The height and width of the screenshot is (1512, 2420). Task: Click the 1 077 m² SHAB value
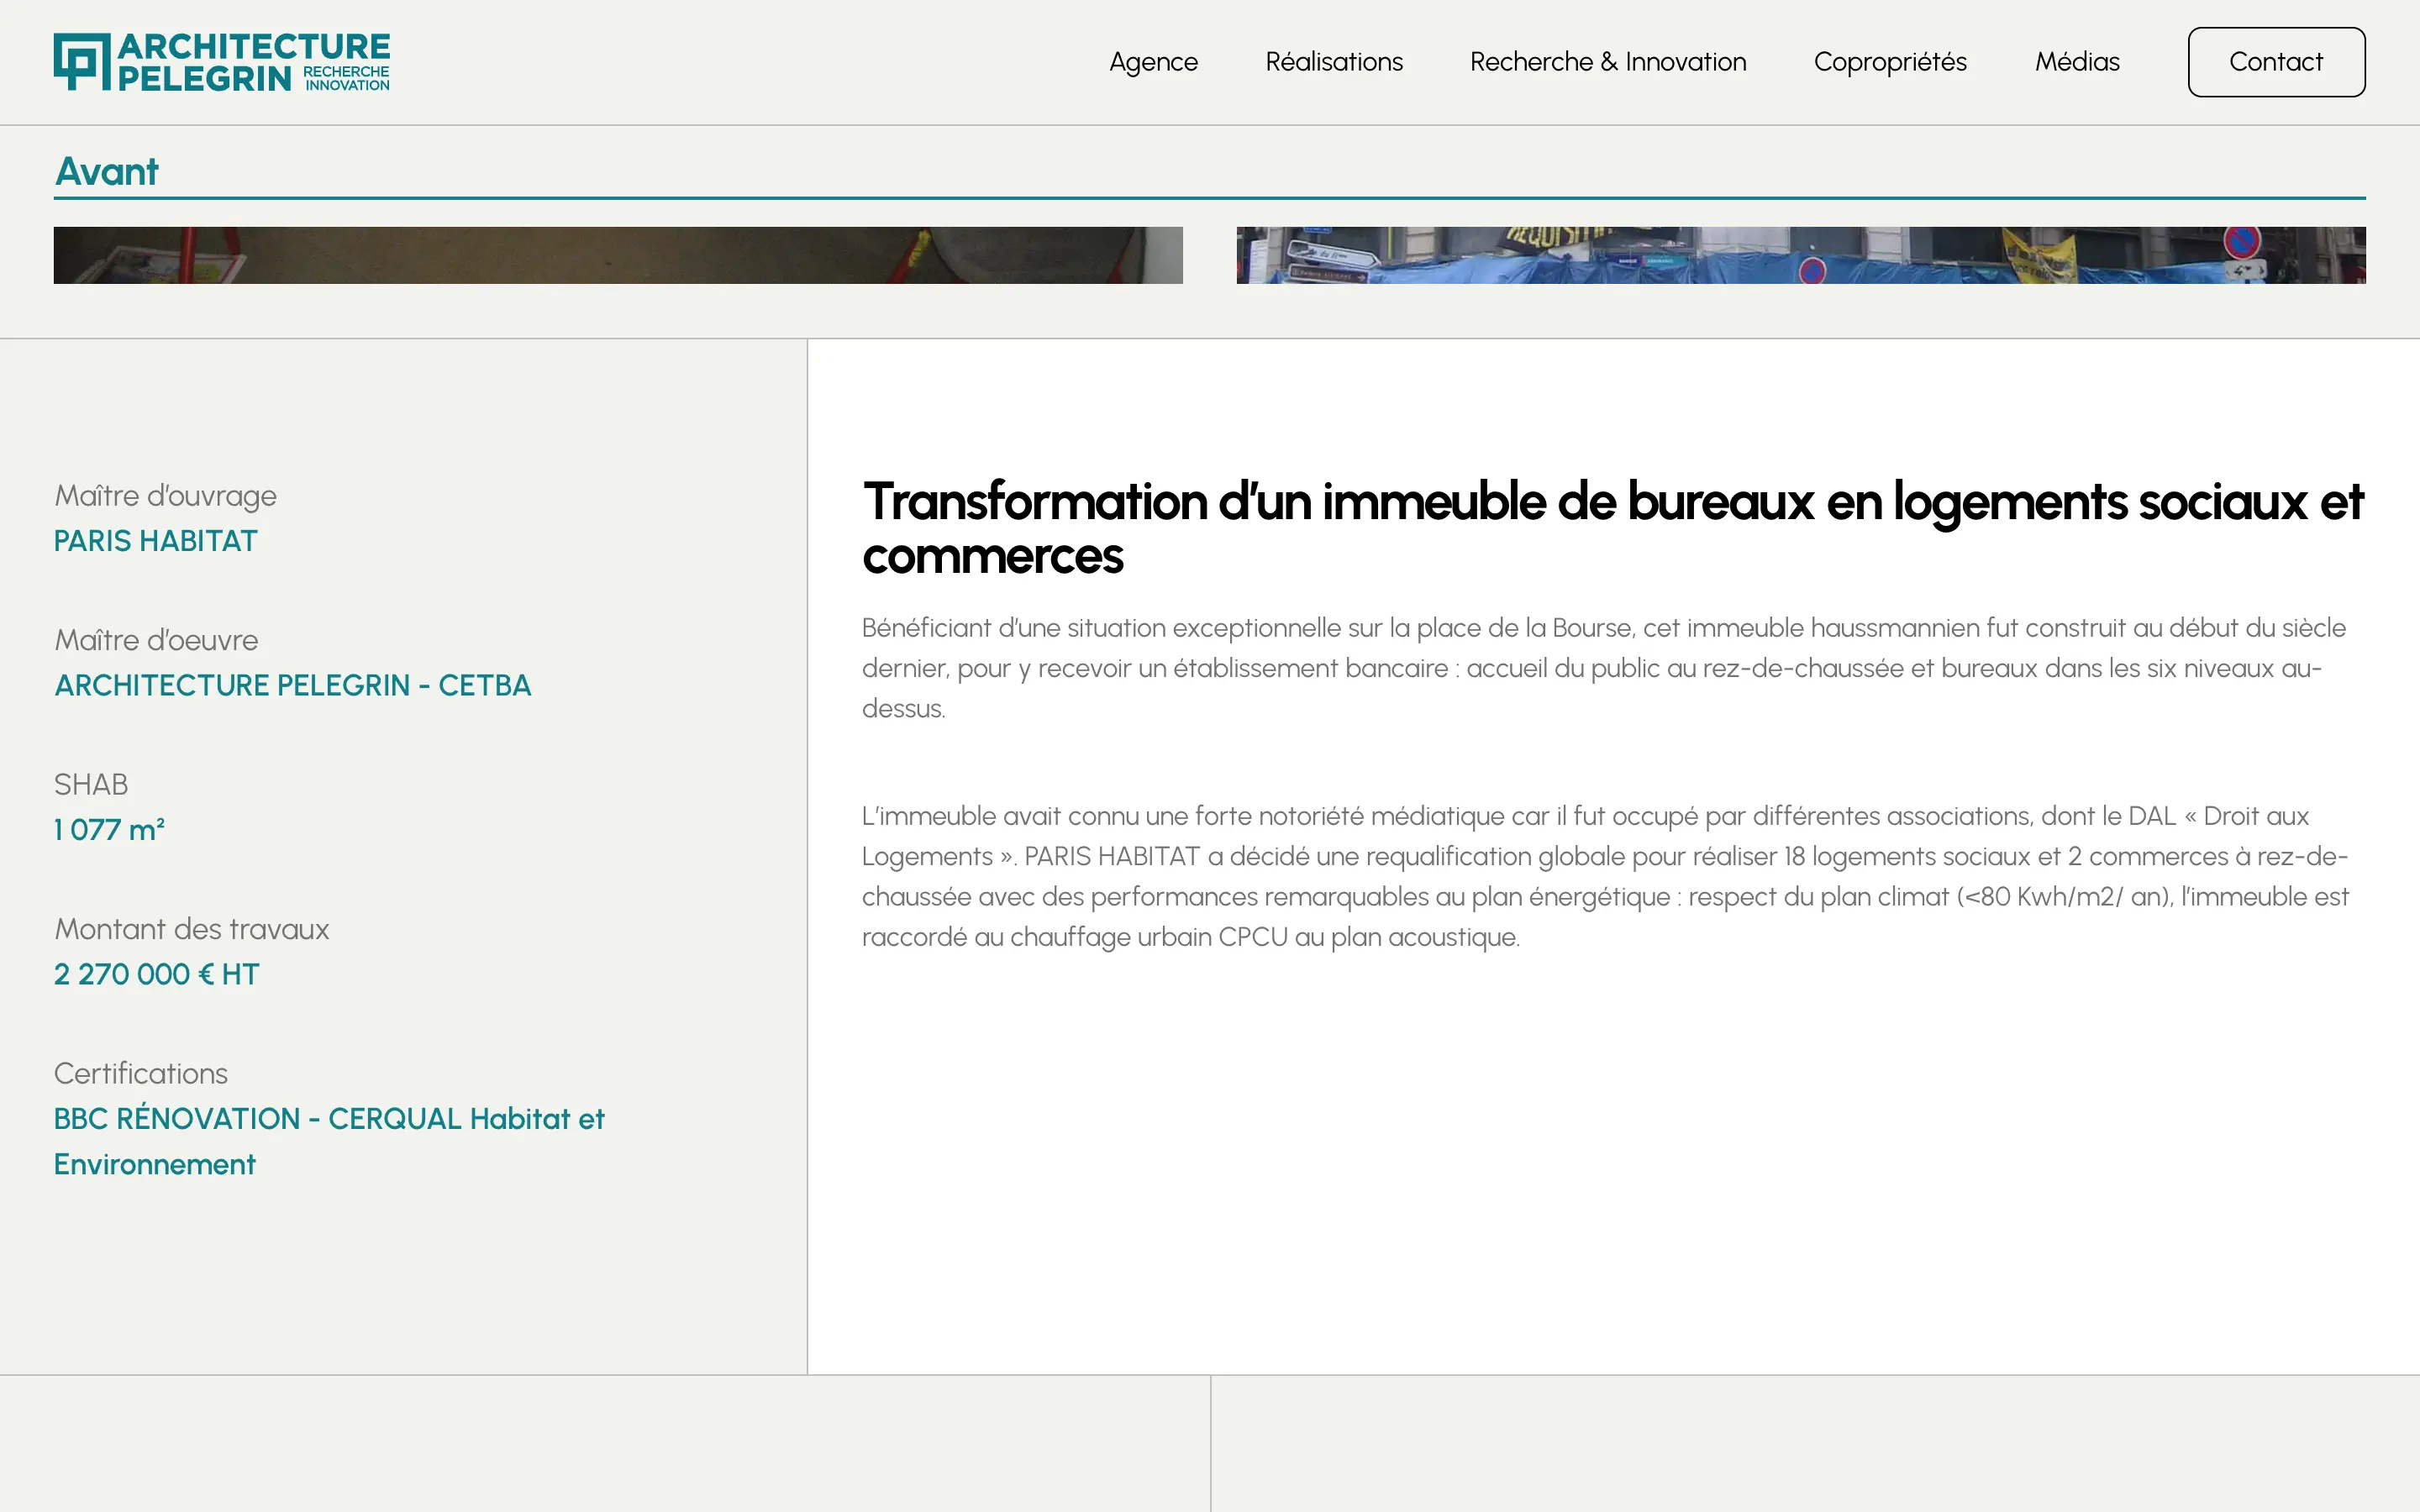click(109, 829)
